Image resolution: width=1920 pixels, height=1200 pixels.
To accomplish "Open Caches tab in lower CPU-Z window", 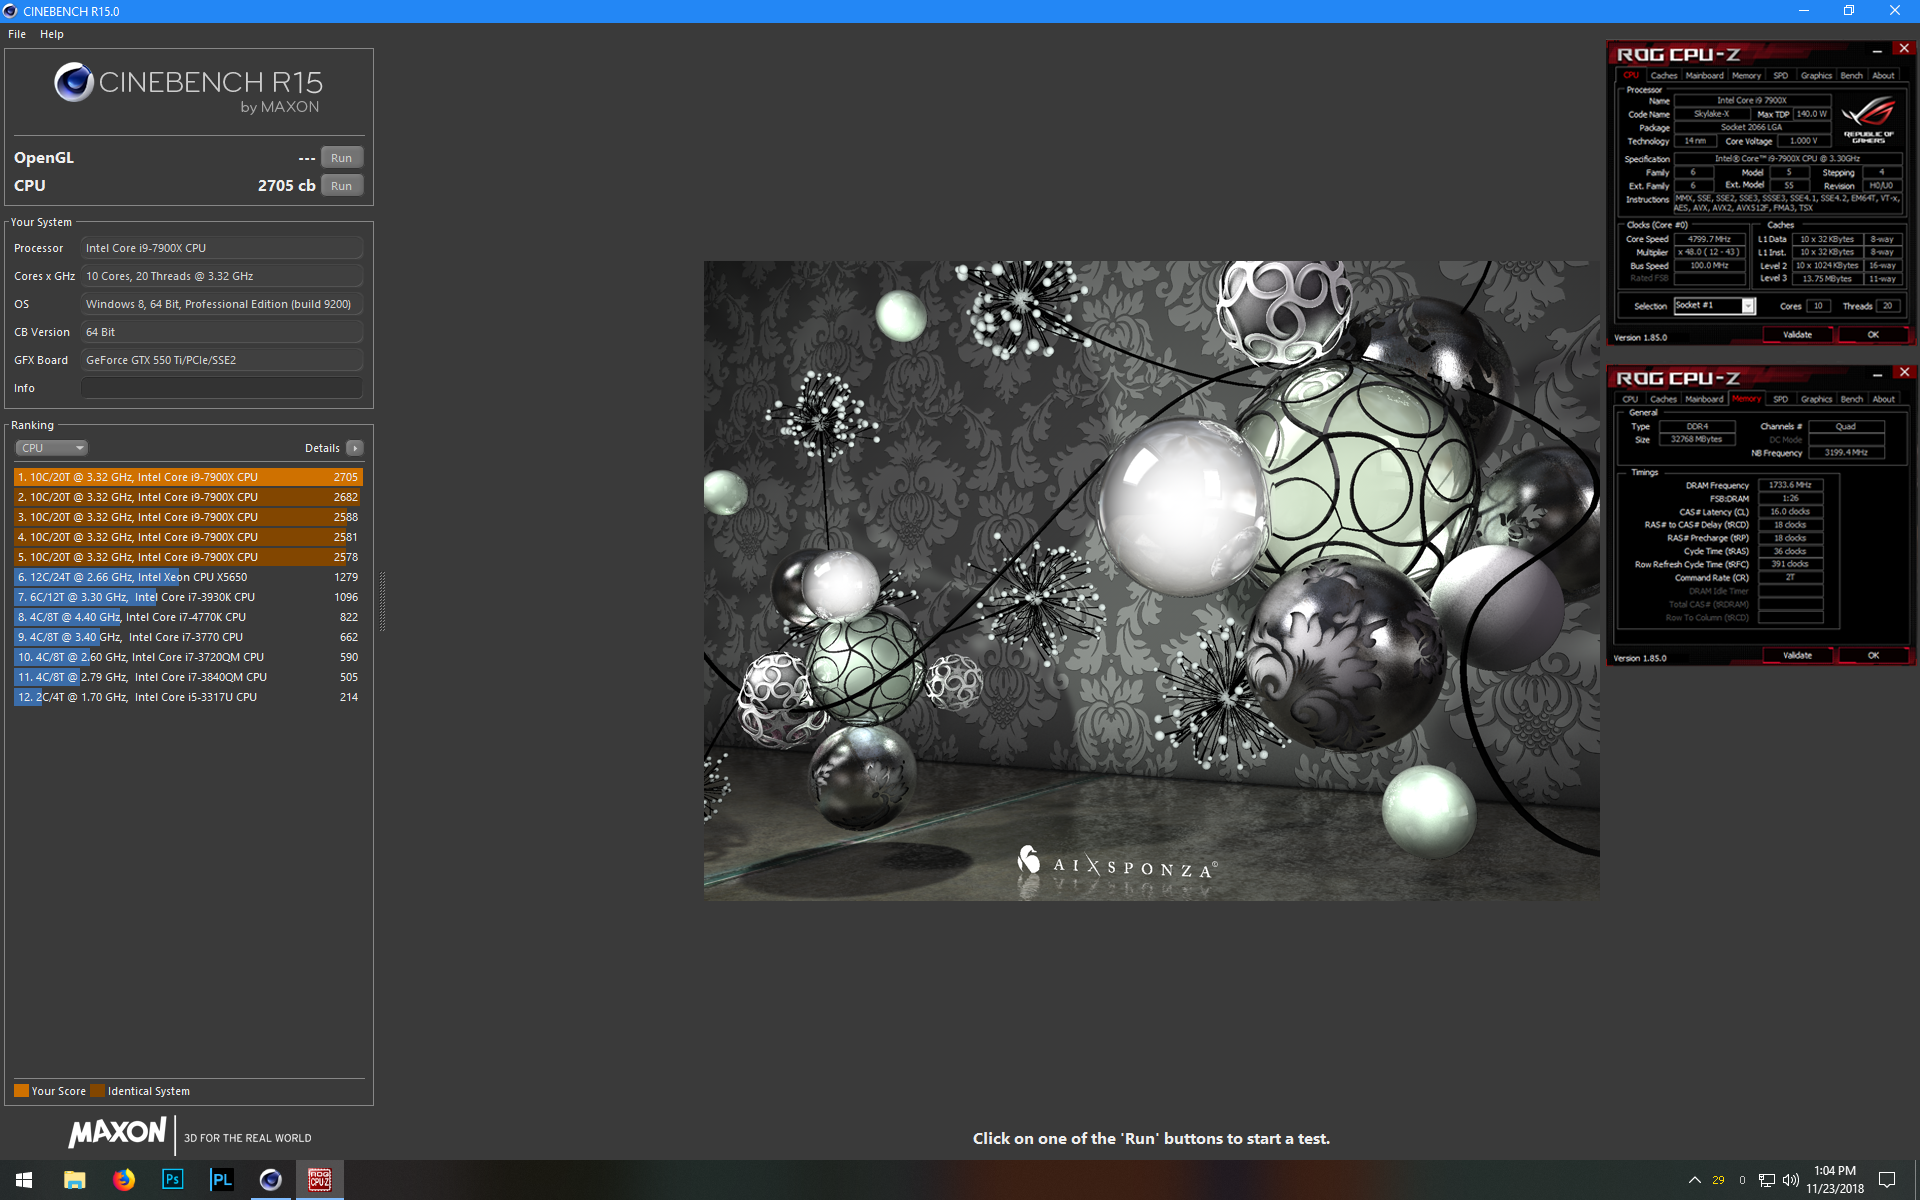I will tap(1664, 399).
